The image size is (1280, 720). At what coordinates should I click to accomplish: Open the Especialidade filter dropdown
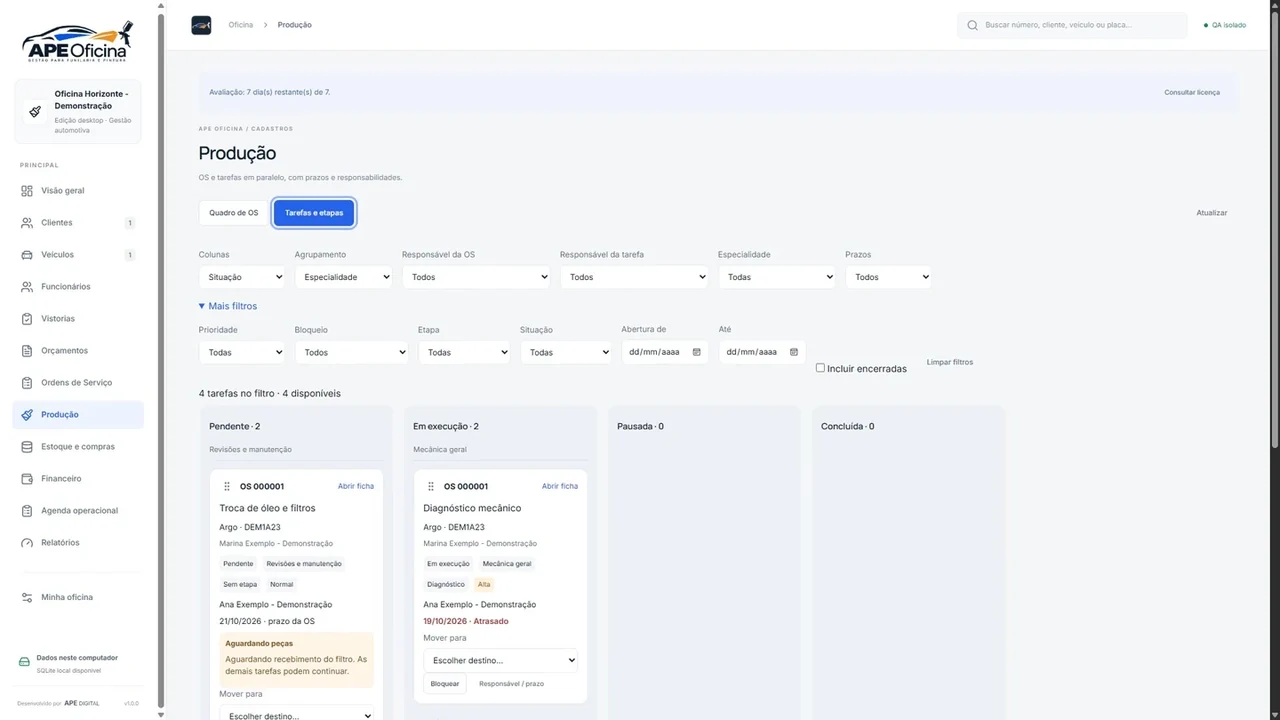777,277
